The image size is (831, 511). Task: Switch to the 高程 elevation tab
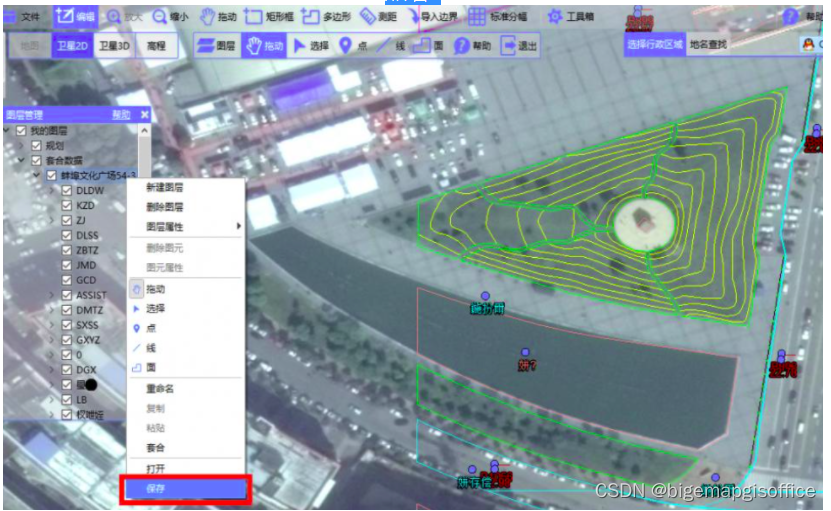pos(156,46)
